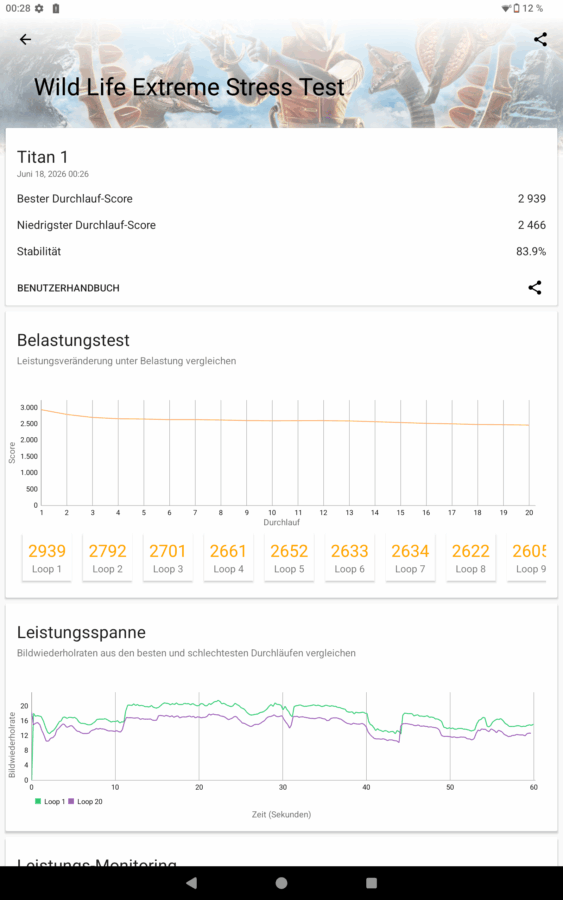Select the Loop 2 score card 2792
The width and height of the screenshot is (563, 900).
[x=107, y=558]
